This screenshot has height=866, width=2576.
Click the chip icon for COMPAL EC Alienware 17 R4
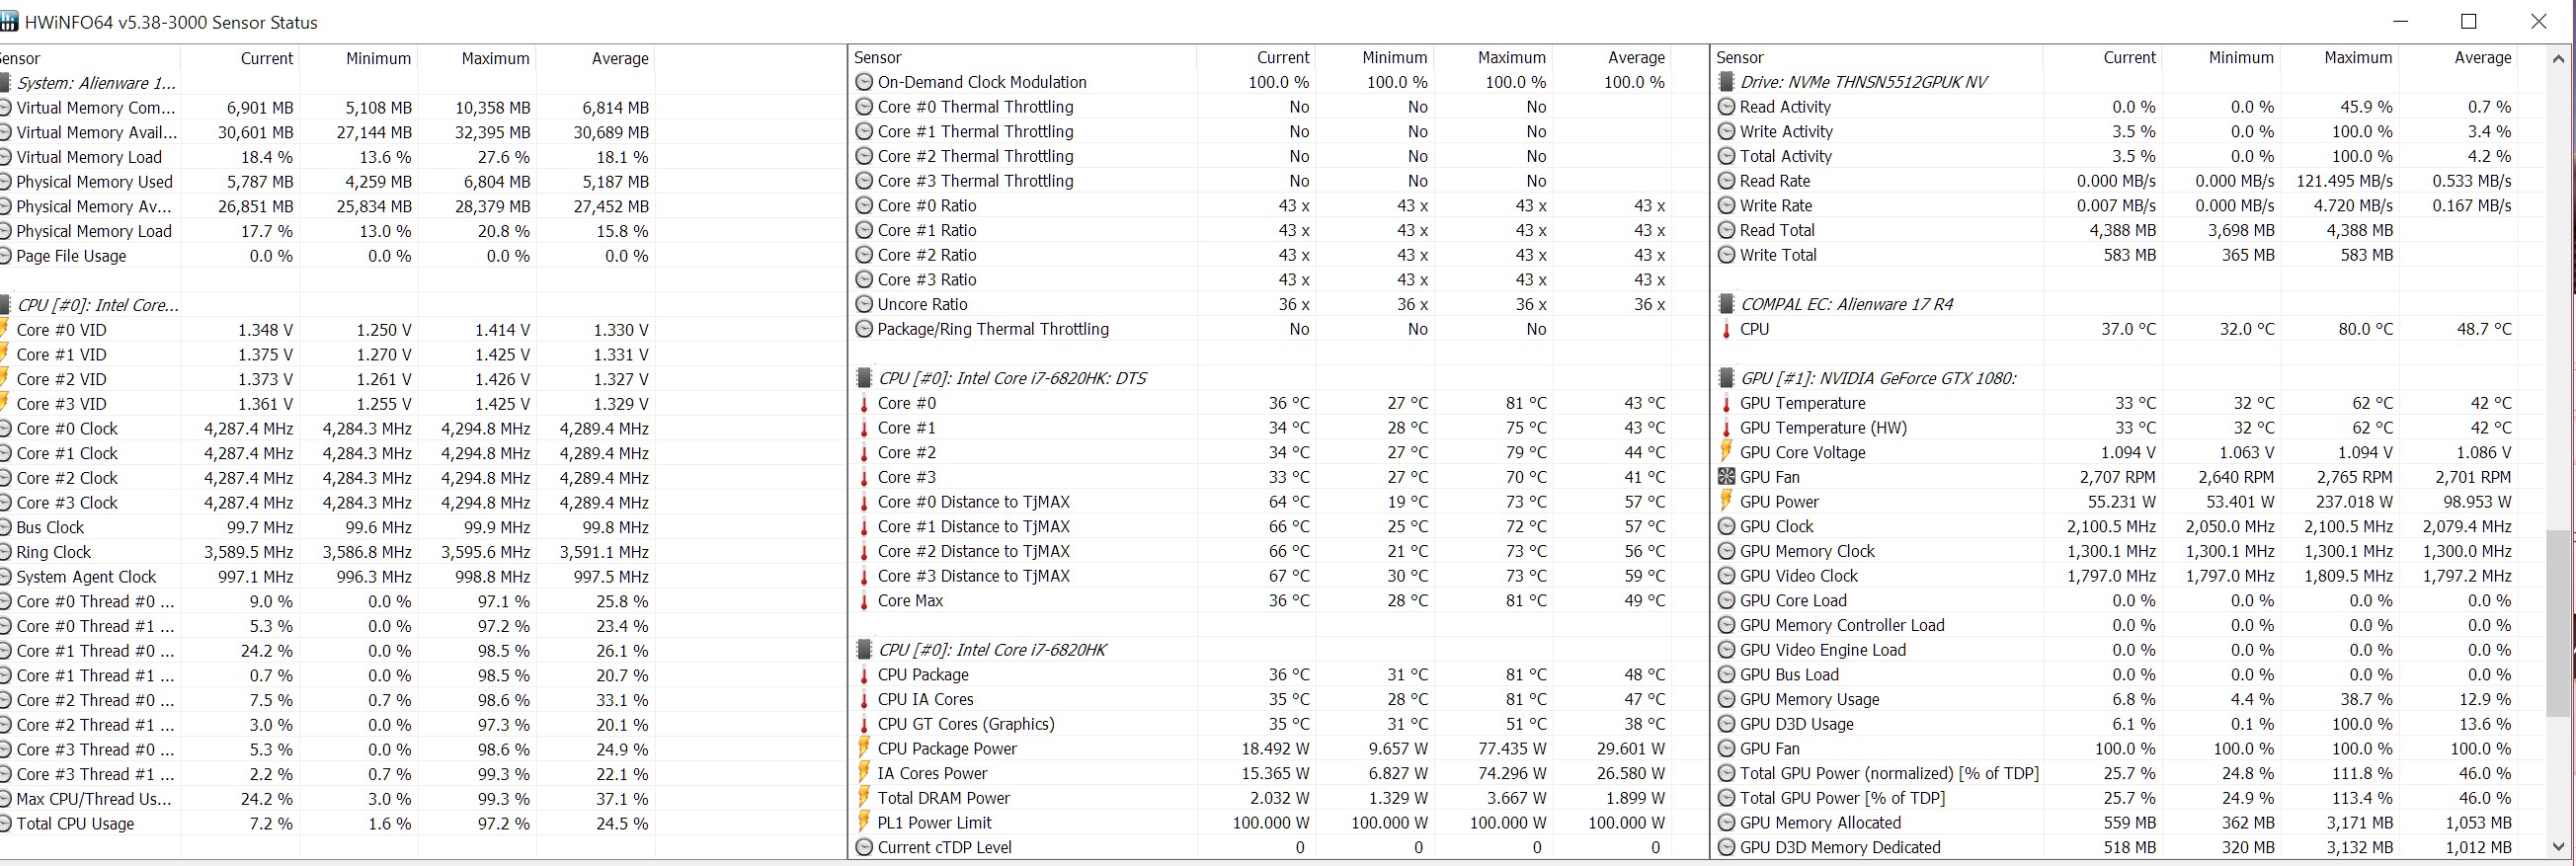(x=1726, y=304)
